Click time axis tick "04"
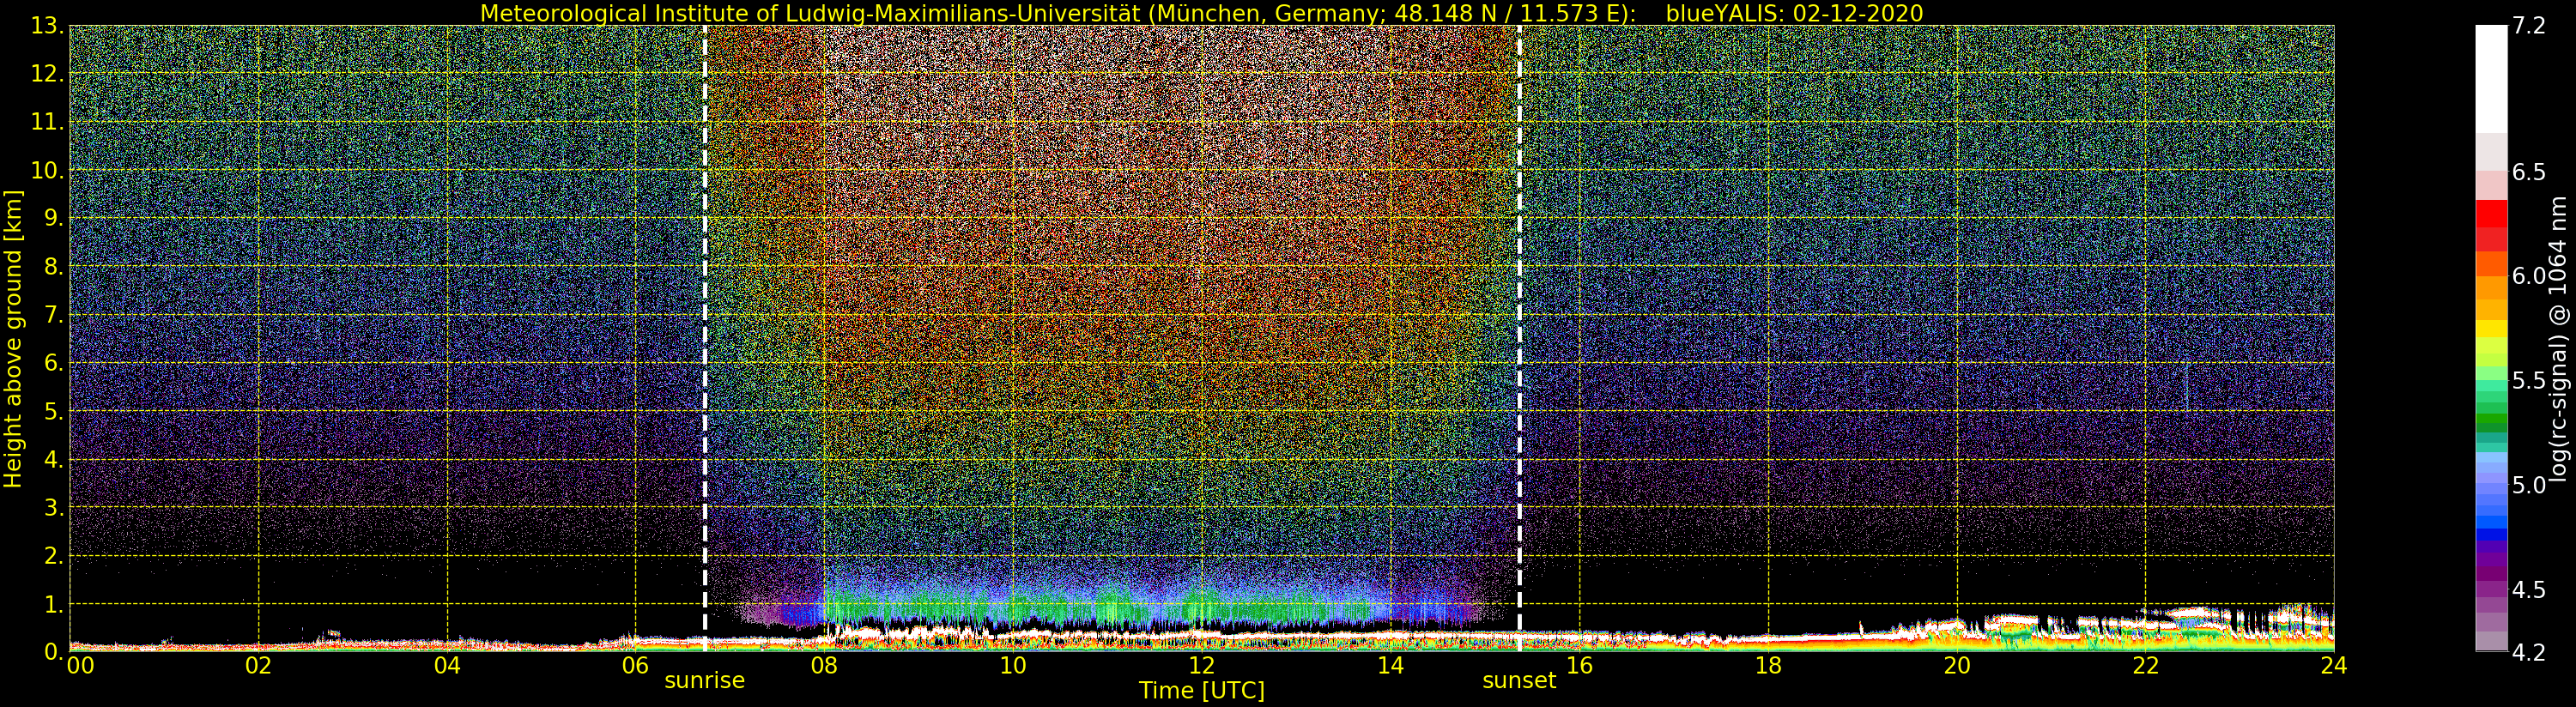 tap(447, 665)
